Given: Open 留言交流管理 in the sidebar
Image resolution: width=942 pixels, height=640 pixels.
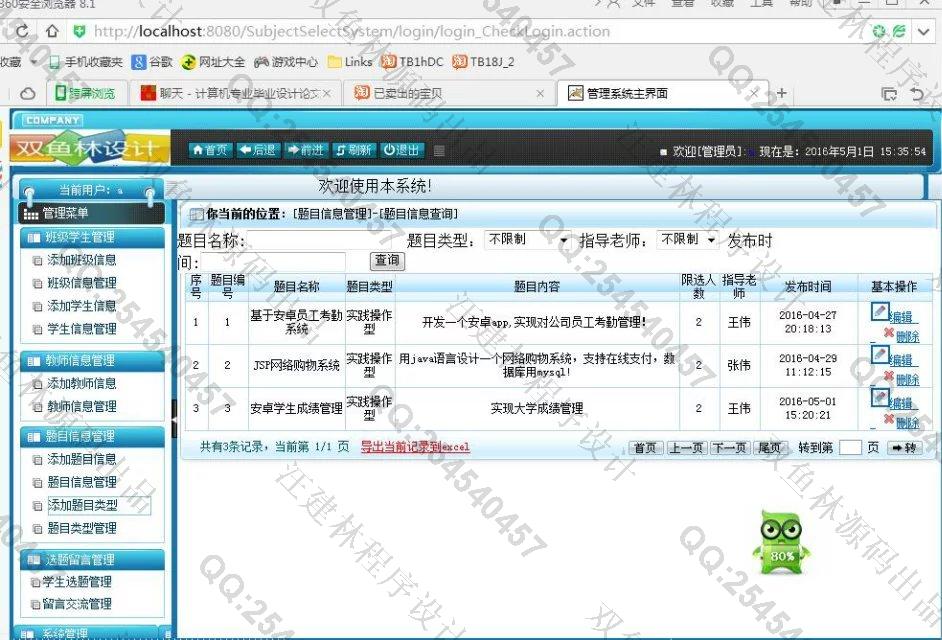Looking at the screenshot, I should pyautogui.click(x=77, y=604).
